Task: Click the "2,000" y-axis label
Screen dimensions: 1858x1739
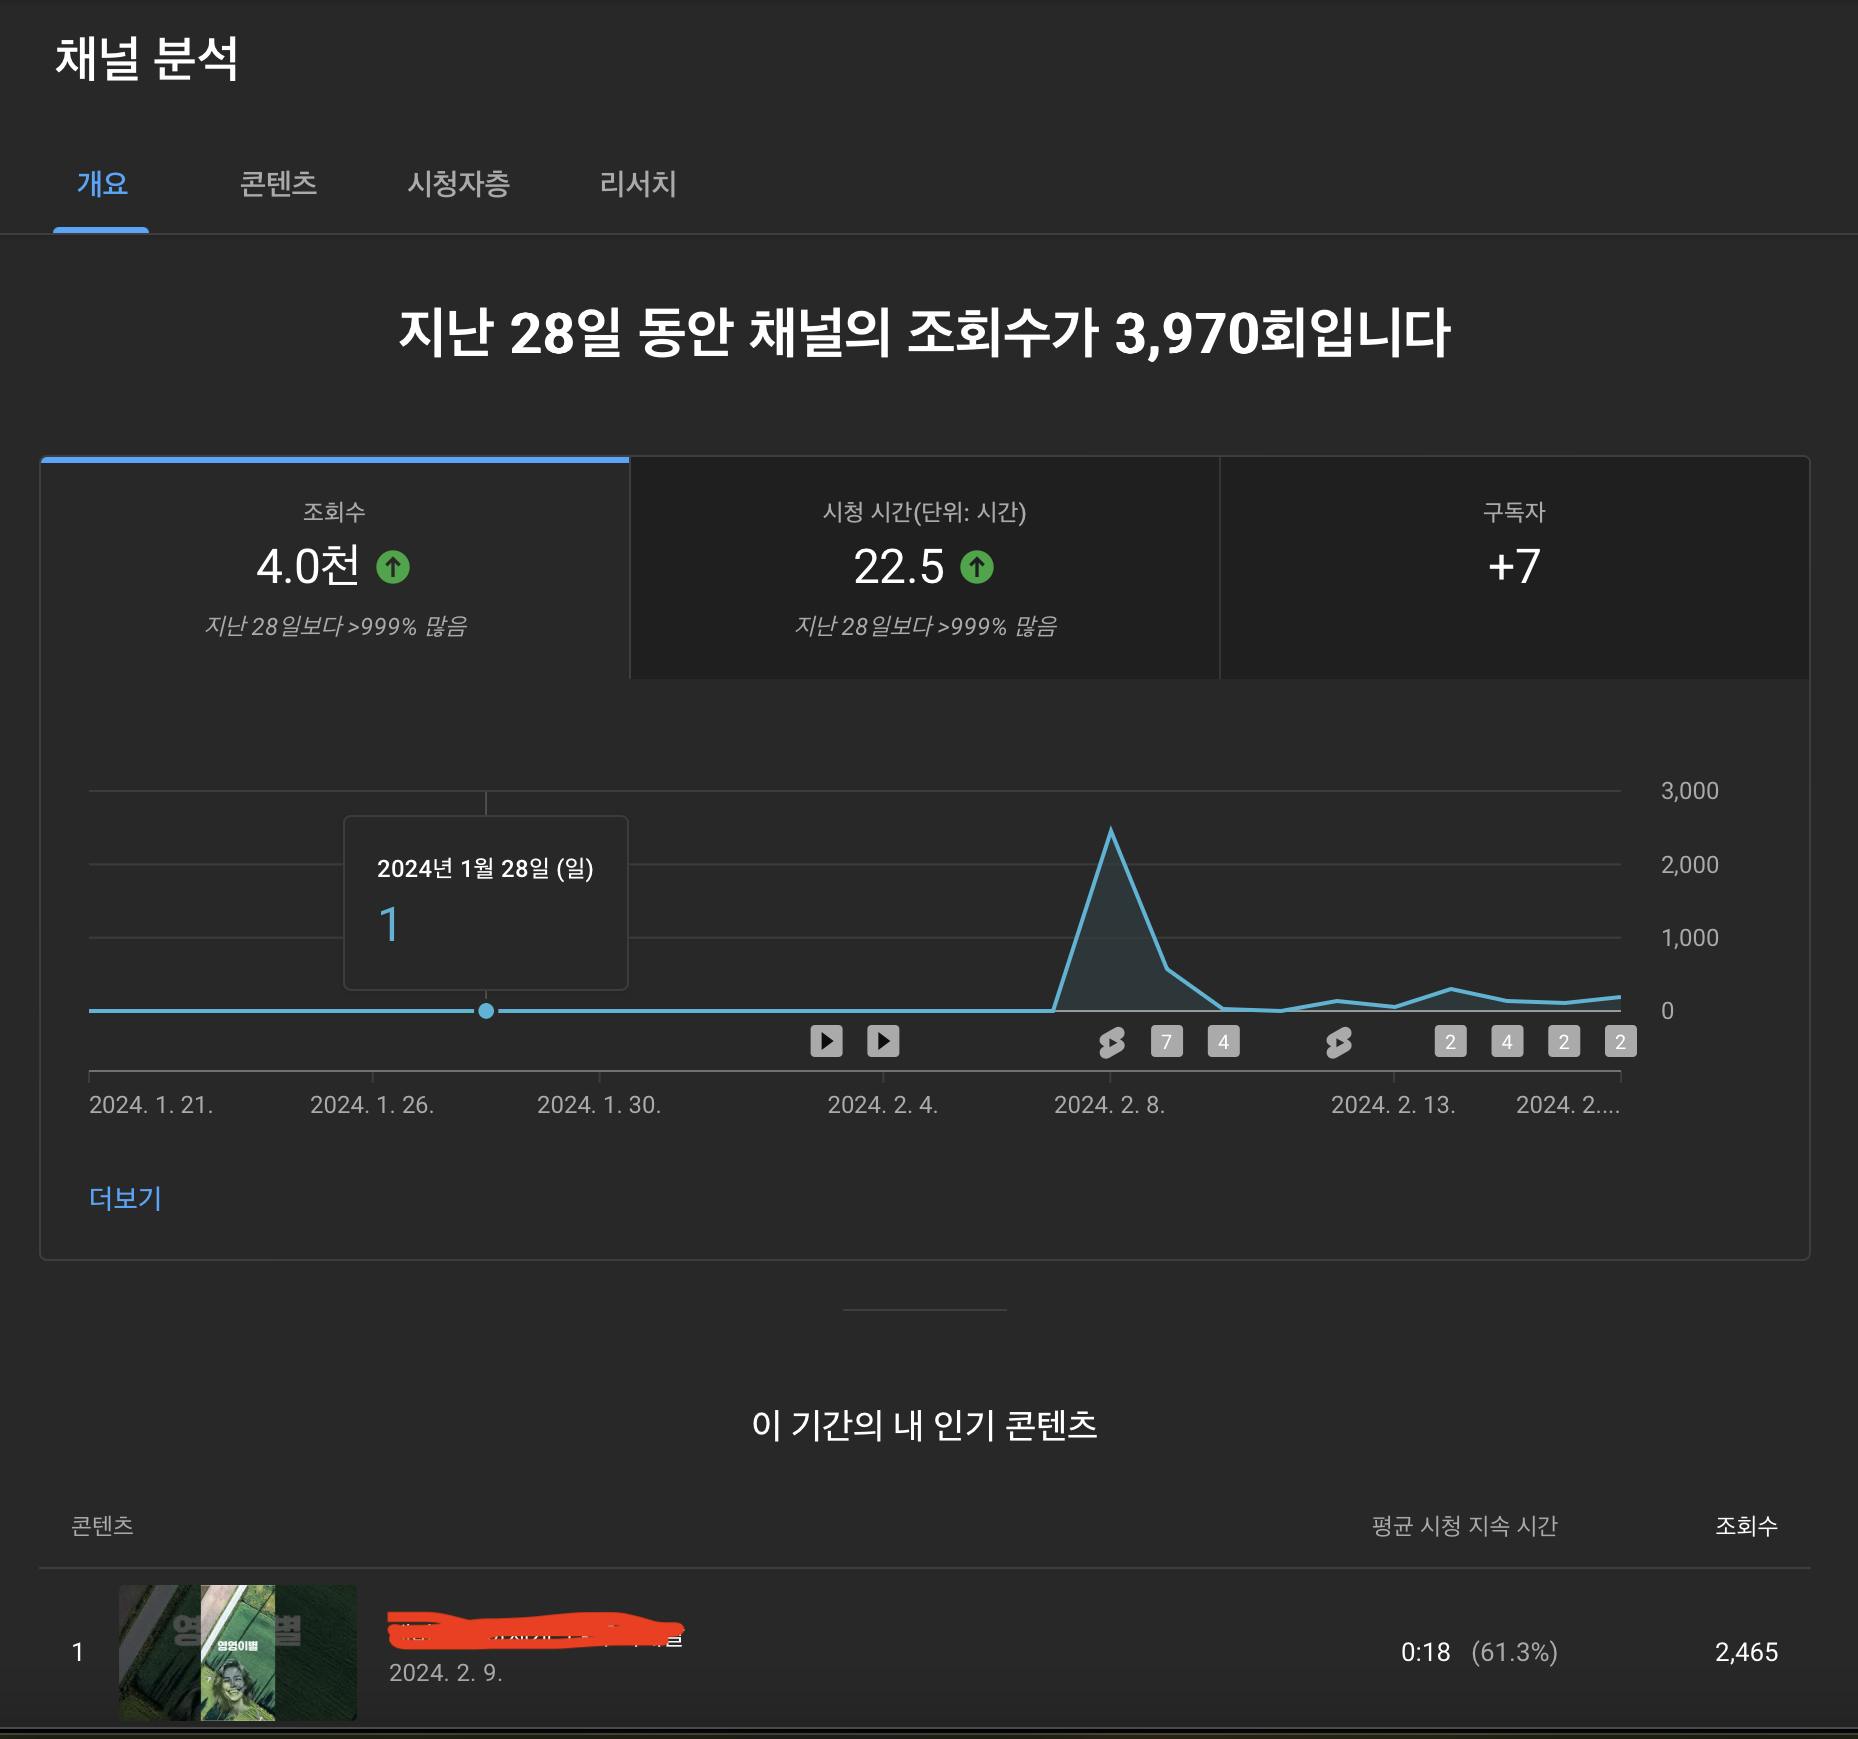Action: (x=1690, y=865)
